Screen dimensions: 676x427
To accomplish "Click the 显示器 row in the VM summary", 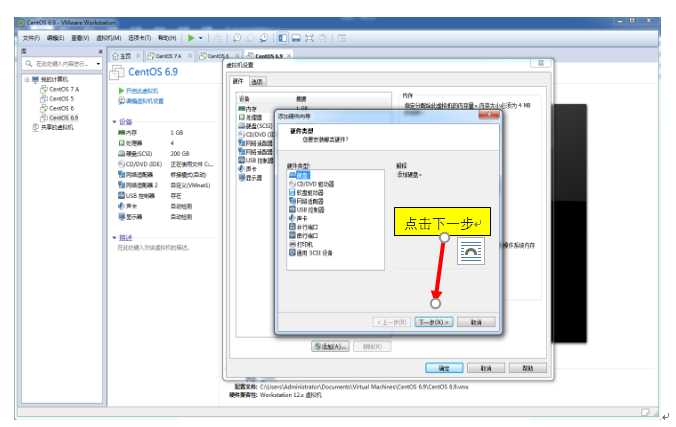I will pos(166,217).
